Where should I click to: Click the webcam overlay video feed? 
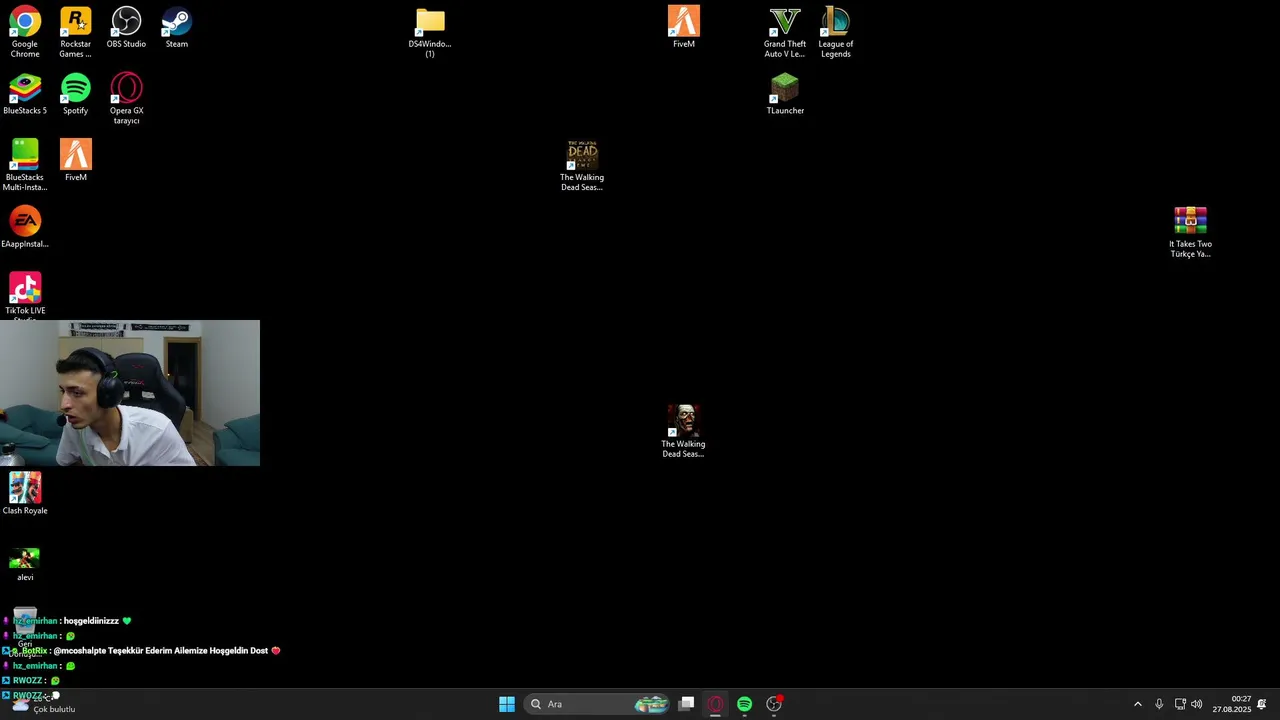pos(130,393)
